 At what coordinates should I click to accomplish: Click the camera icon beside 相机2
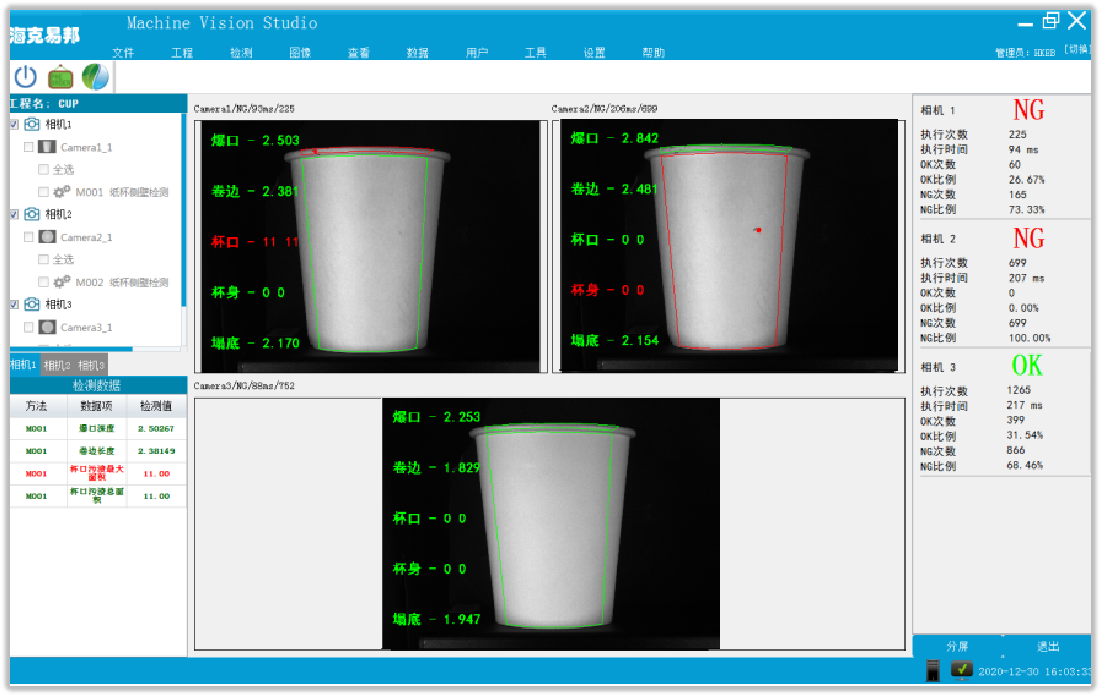[32, 214]
